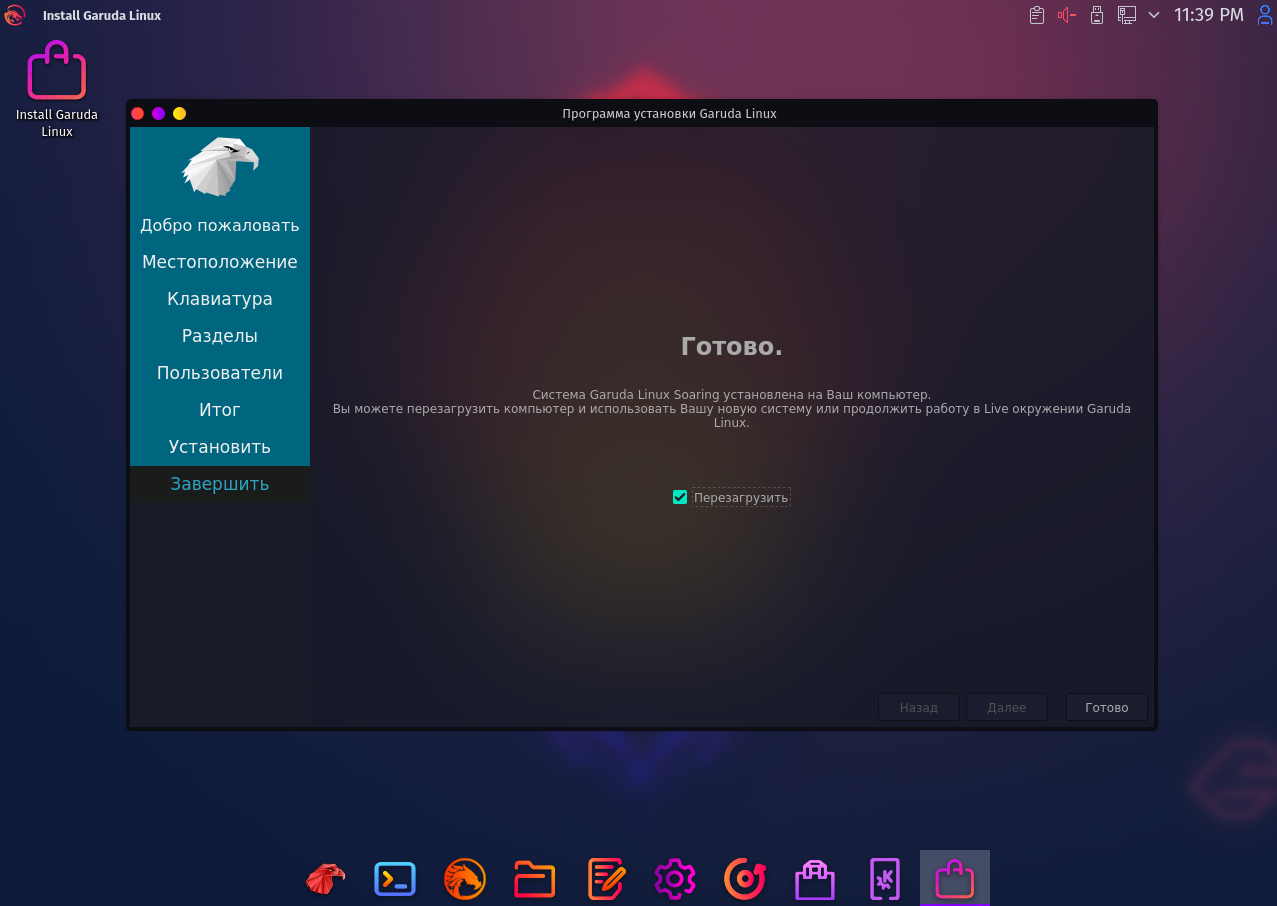Screen dimensions: 1277x906
Task: Open the text editor dock icon
Action: 606,879
